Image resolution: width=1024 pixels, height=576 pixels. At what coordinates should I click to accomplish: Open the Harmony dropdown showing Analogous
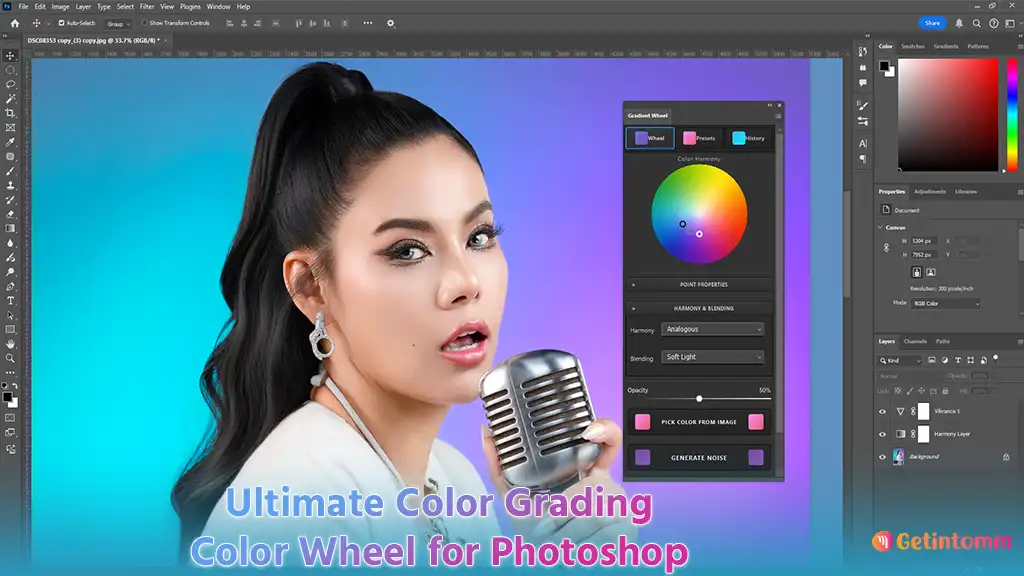(712, 329)
